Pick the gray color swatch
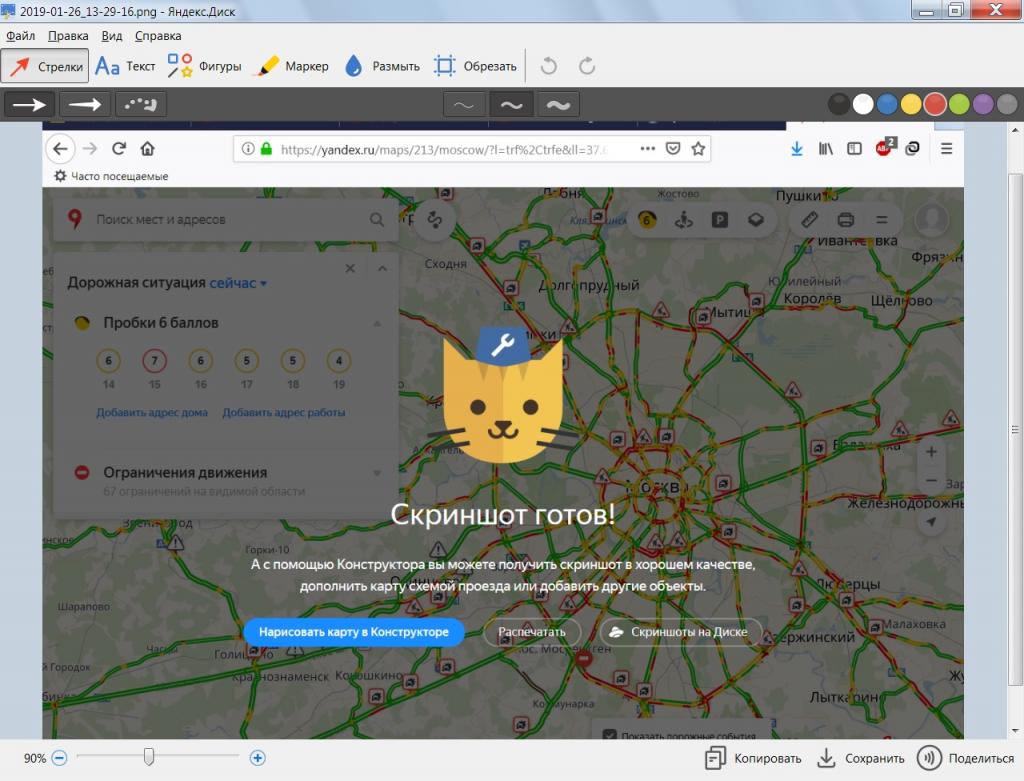The width and height of the screenshot is (1024, 781). (1007, 104)
